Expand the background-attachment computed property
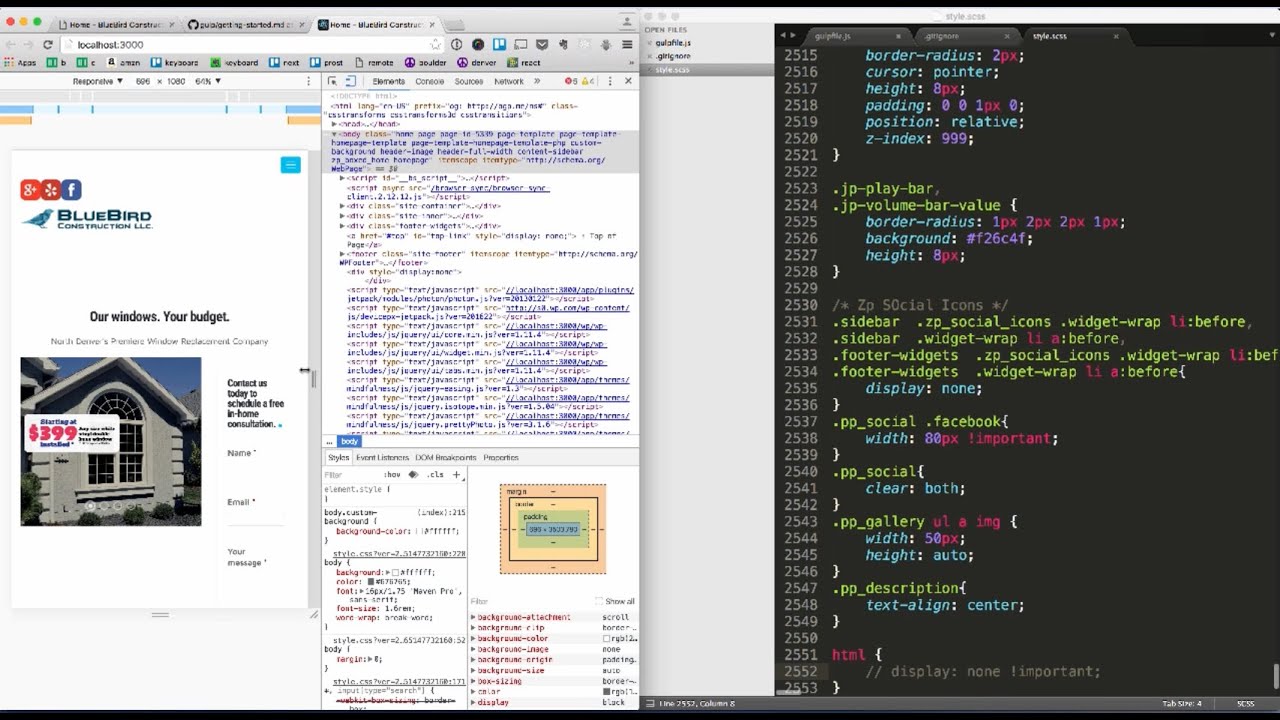The height and width of the screenshot is (720, 1280). [473, 618]
